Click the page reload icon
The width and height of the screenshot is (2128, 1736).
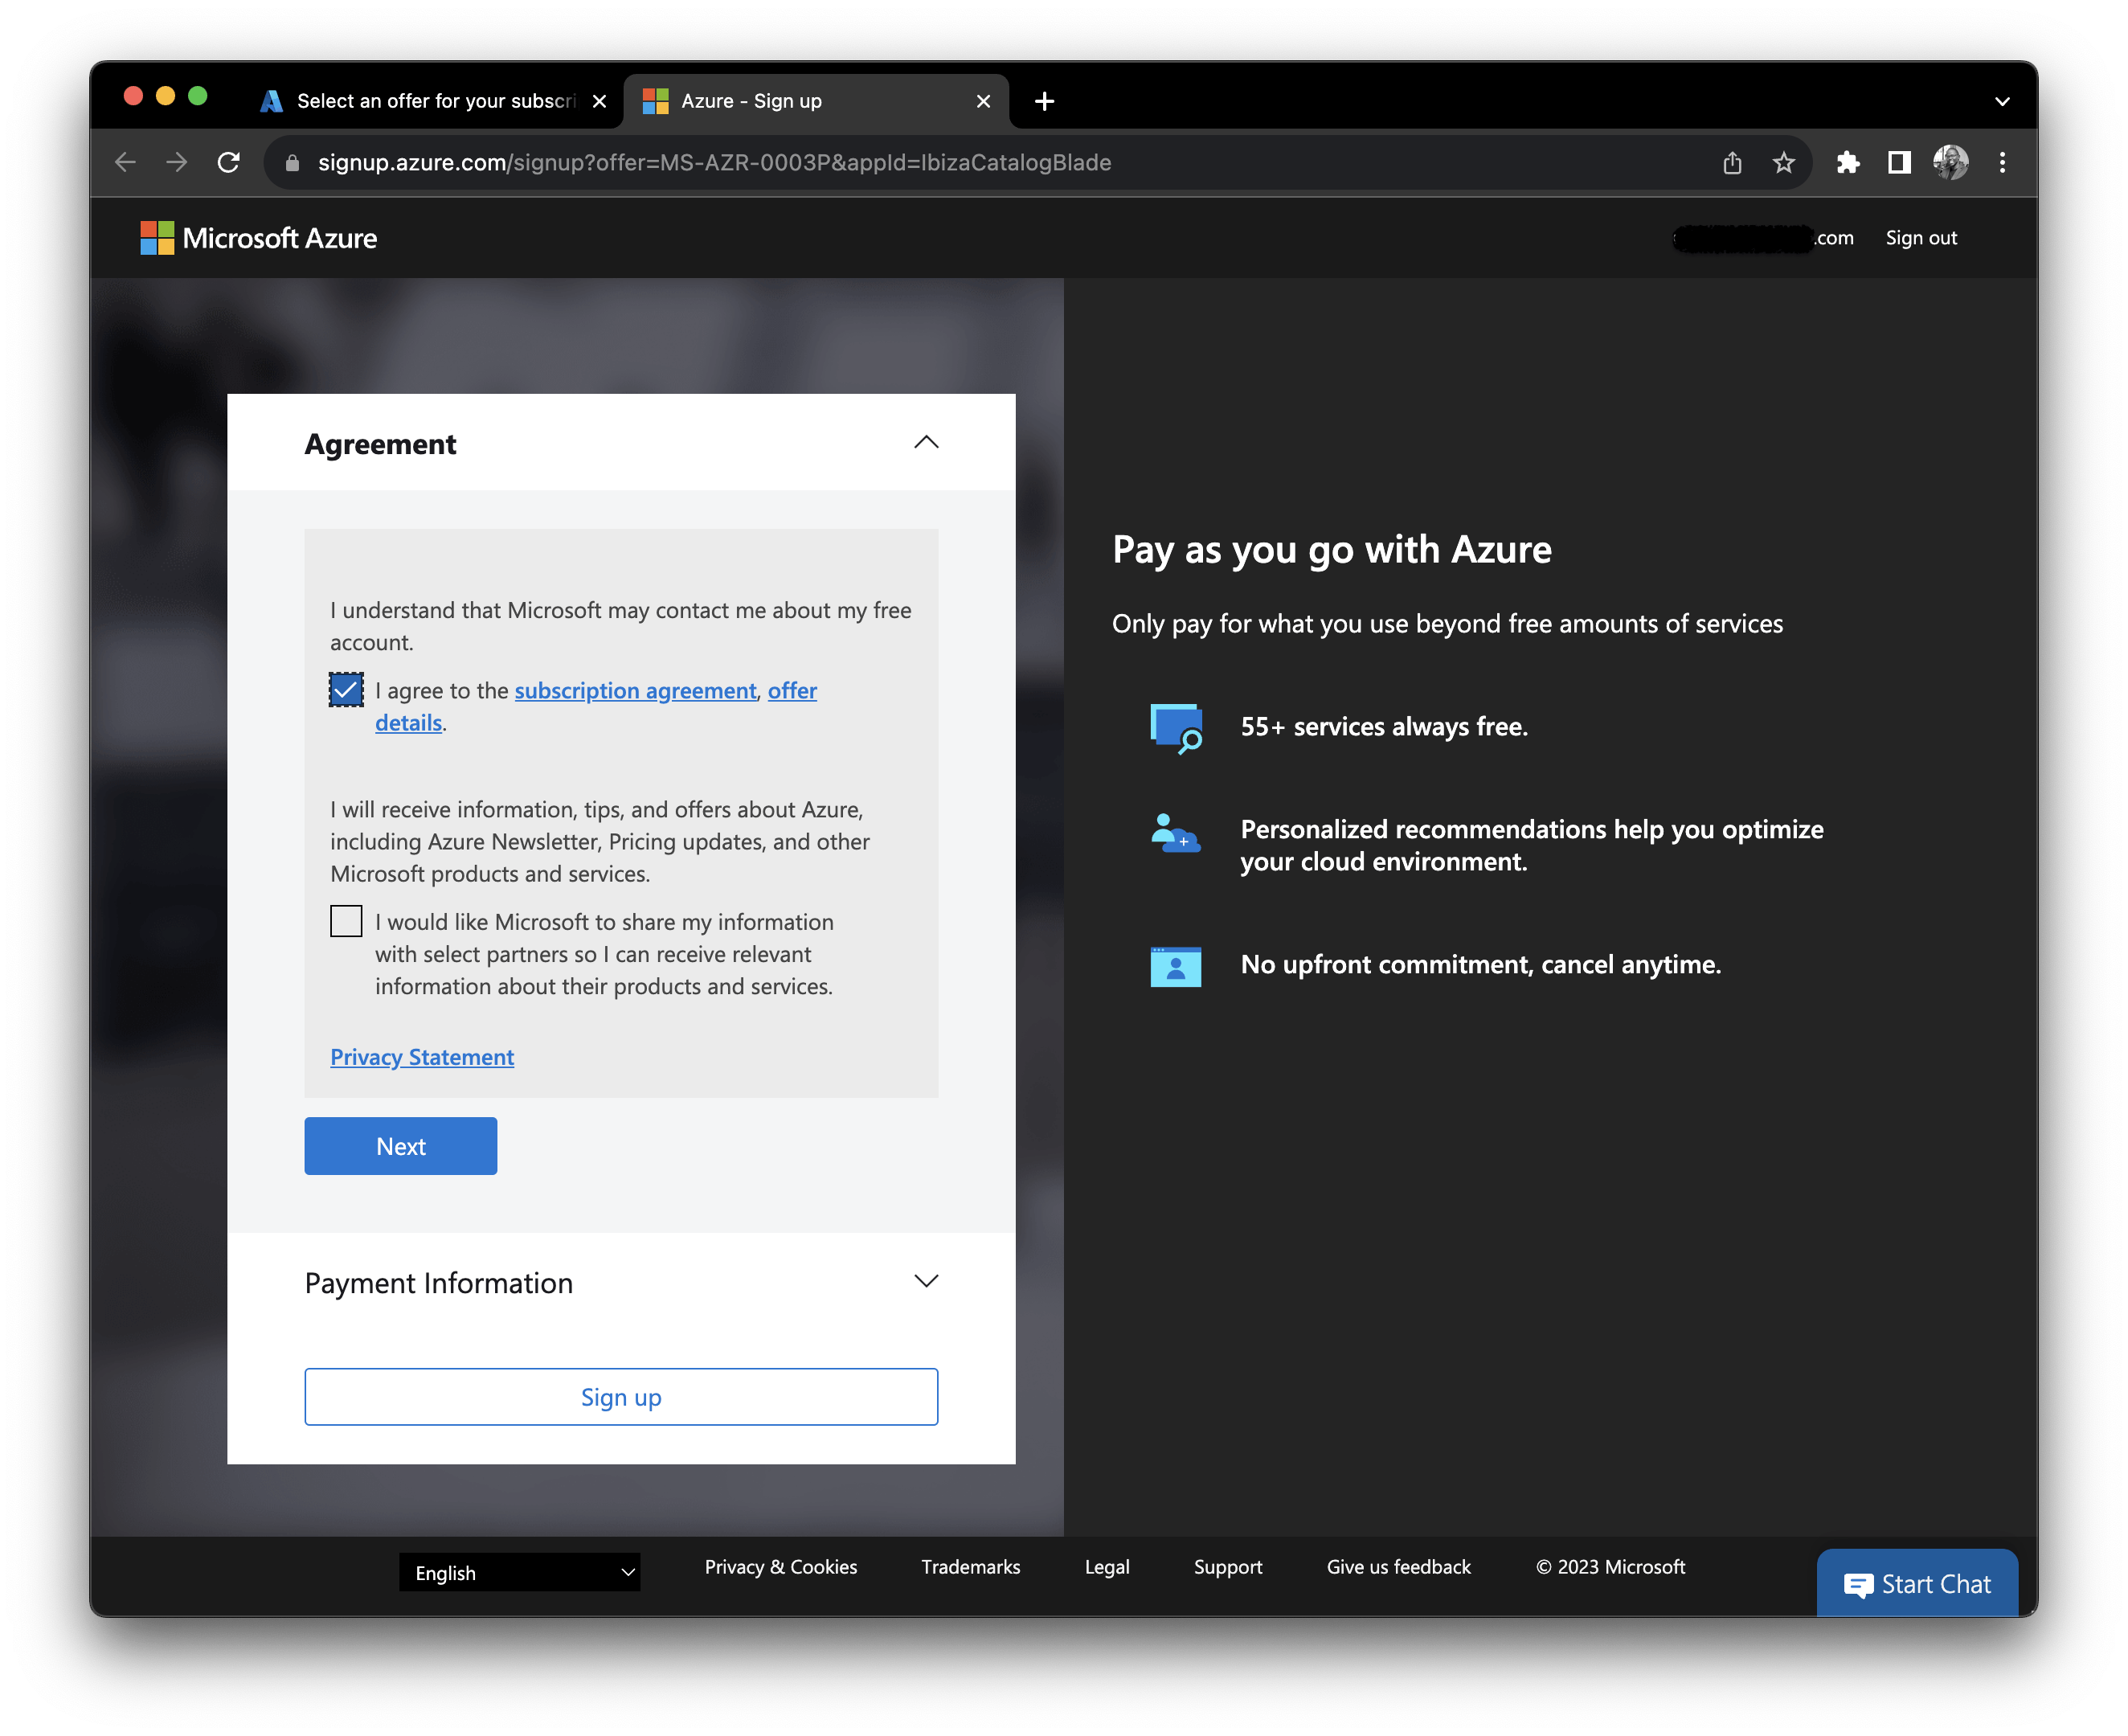click(228, 162)
